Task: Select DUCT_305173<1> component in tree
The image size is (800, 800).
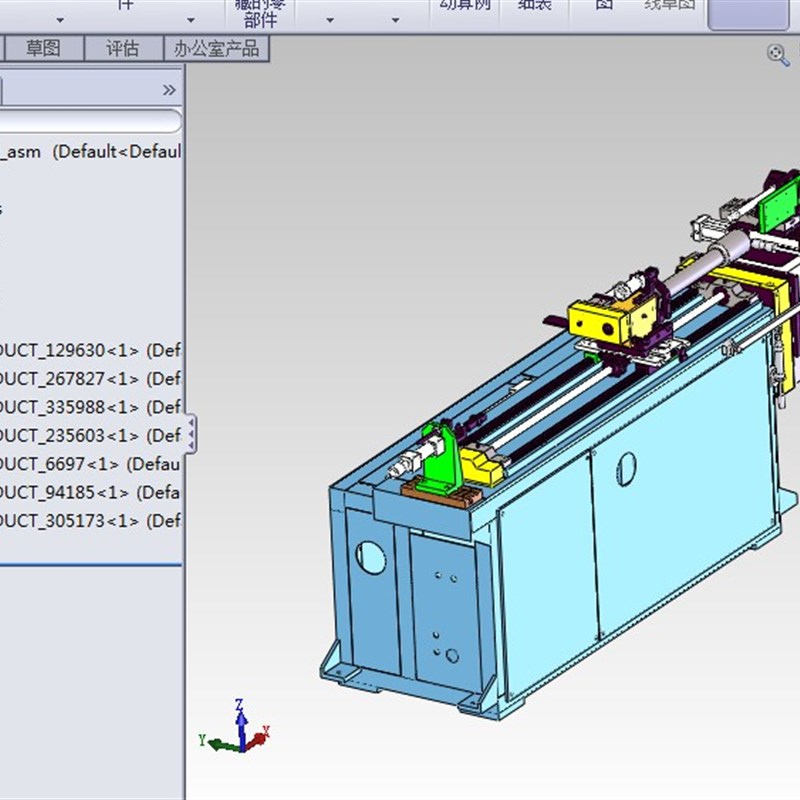Action: pos(90,521)
